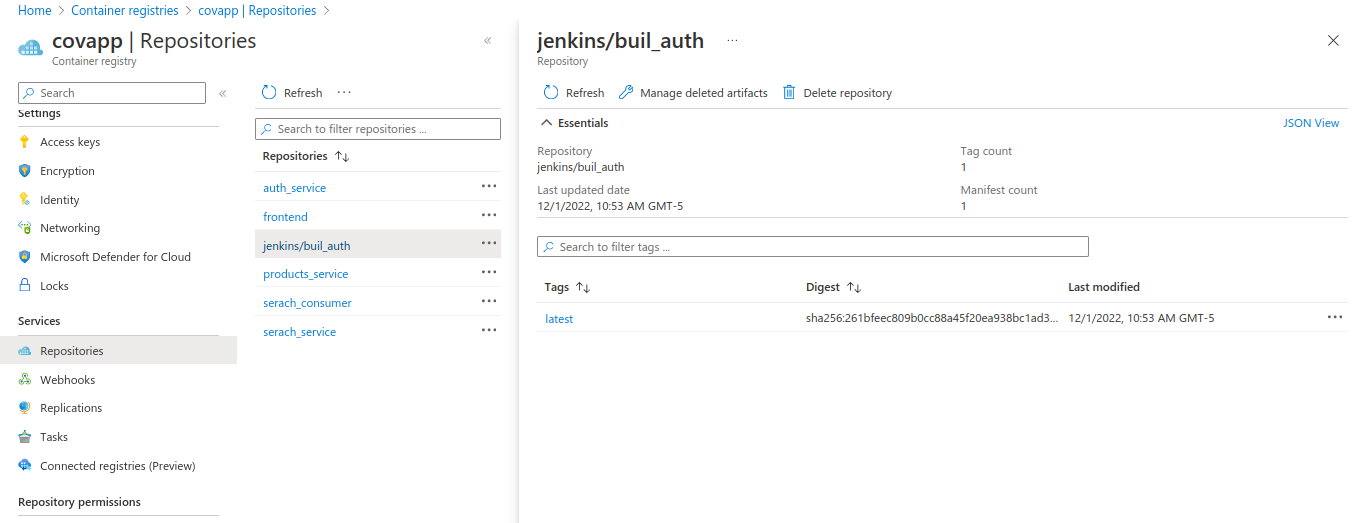Viewport: 1362px width, 523px height.
Task: Click the Replications globe icon
Action: (25, 408)
